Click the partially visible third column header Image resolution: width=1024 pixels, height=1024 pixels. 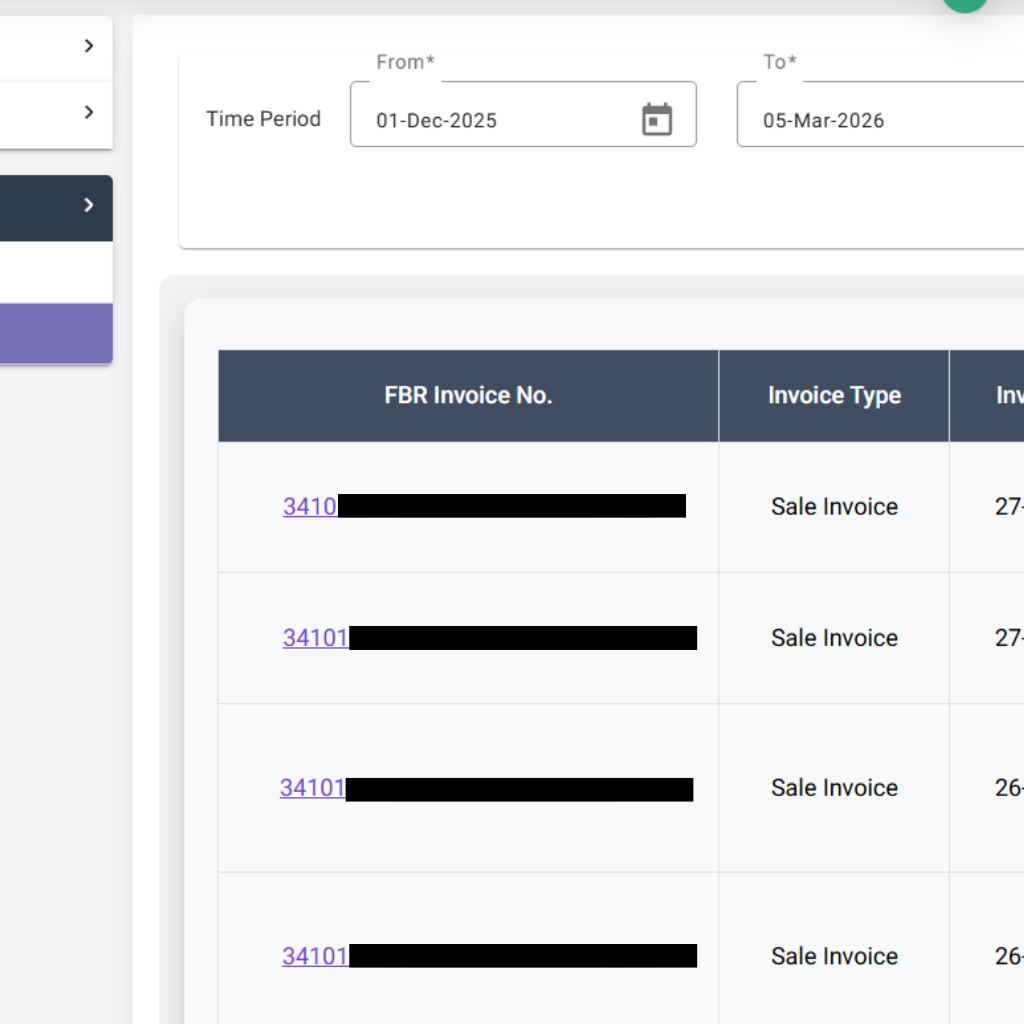click(x=1008, y=396)
